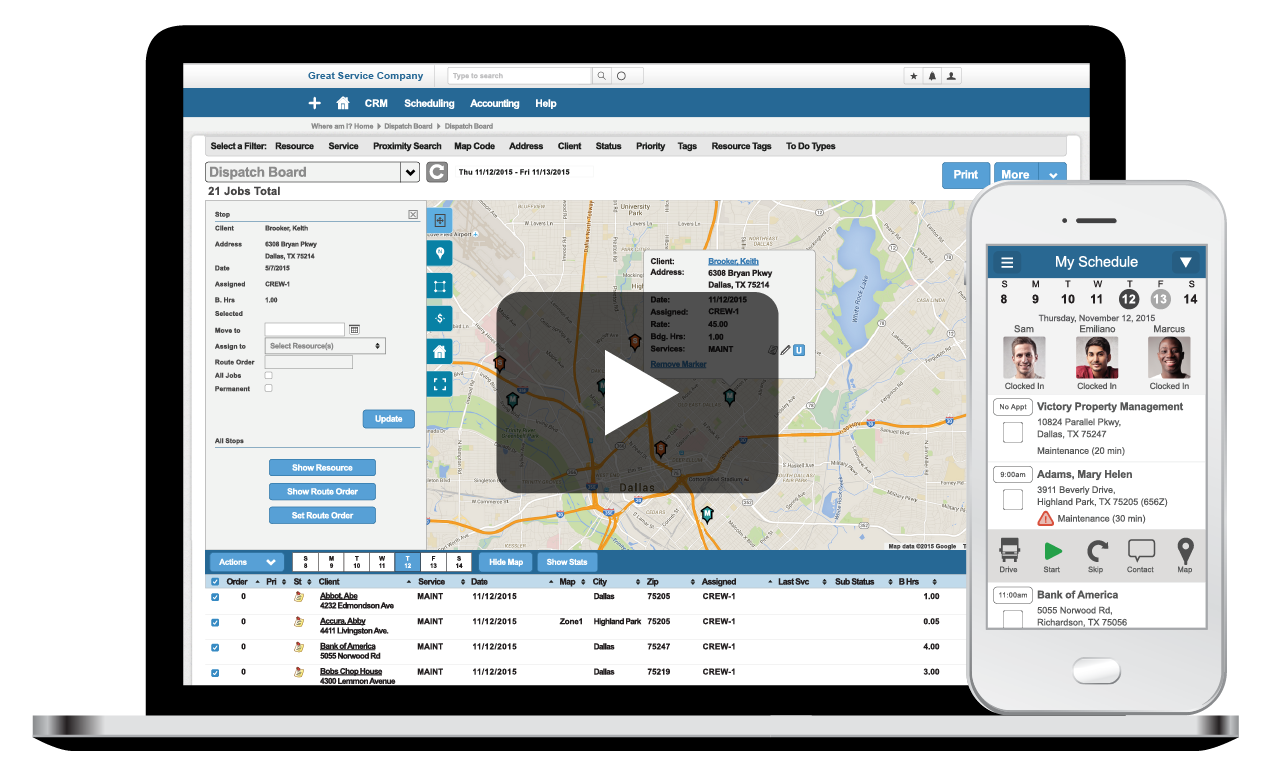This screenshot has width=1275, height=781.
Task: Toggle the Permanent checkbox
Action: pos(268,388)
